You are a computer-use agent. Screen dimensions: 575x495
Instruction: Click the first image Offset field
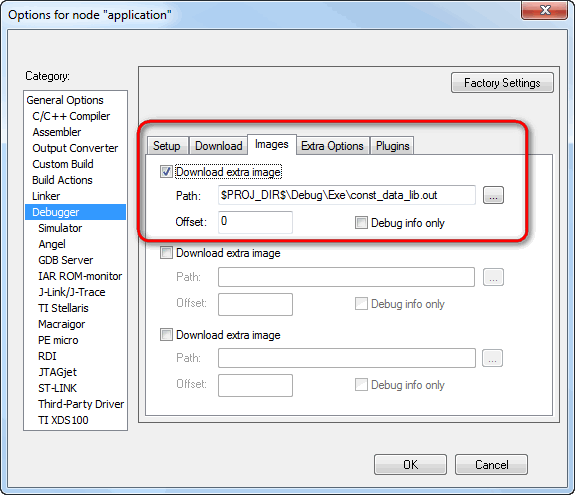tap(255, 222)
